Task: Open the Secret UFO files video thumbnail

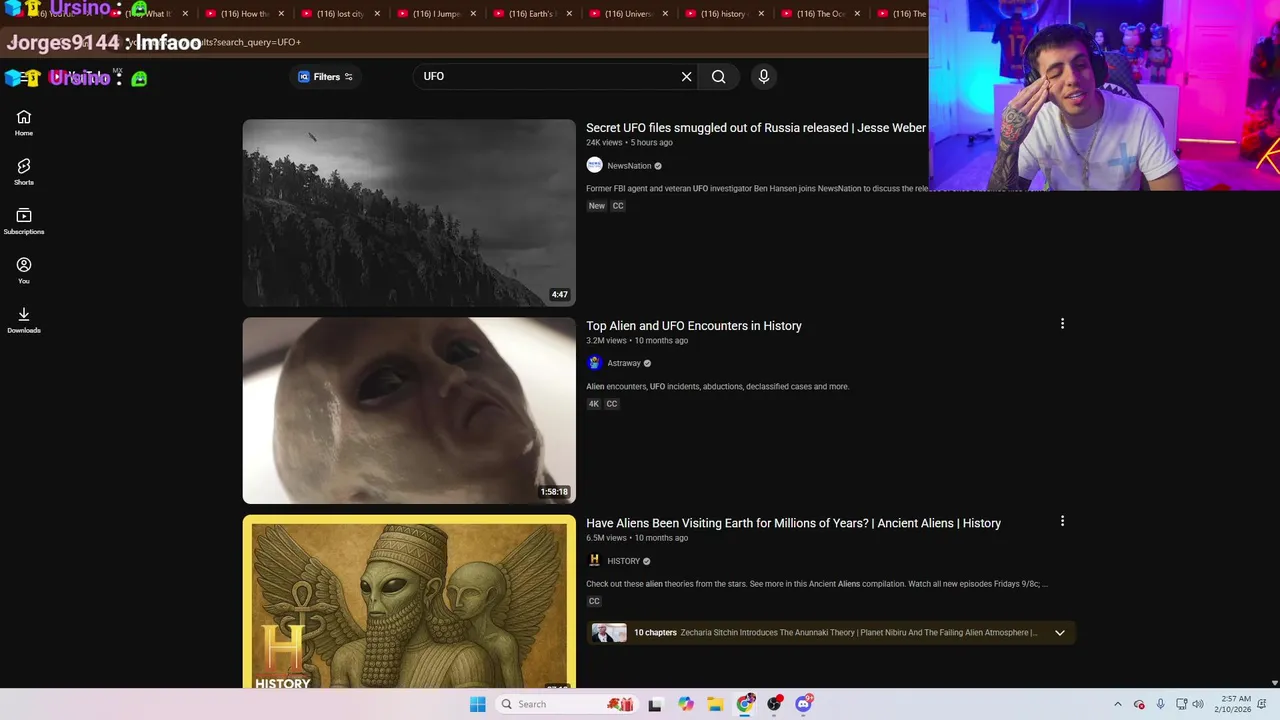Action: pyautogui.click(x=409, y=213)
